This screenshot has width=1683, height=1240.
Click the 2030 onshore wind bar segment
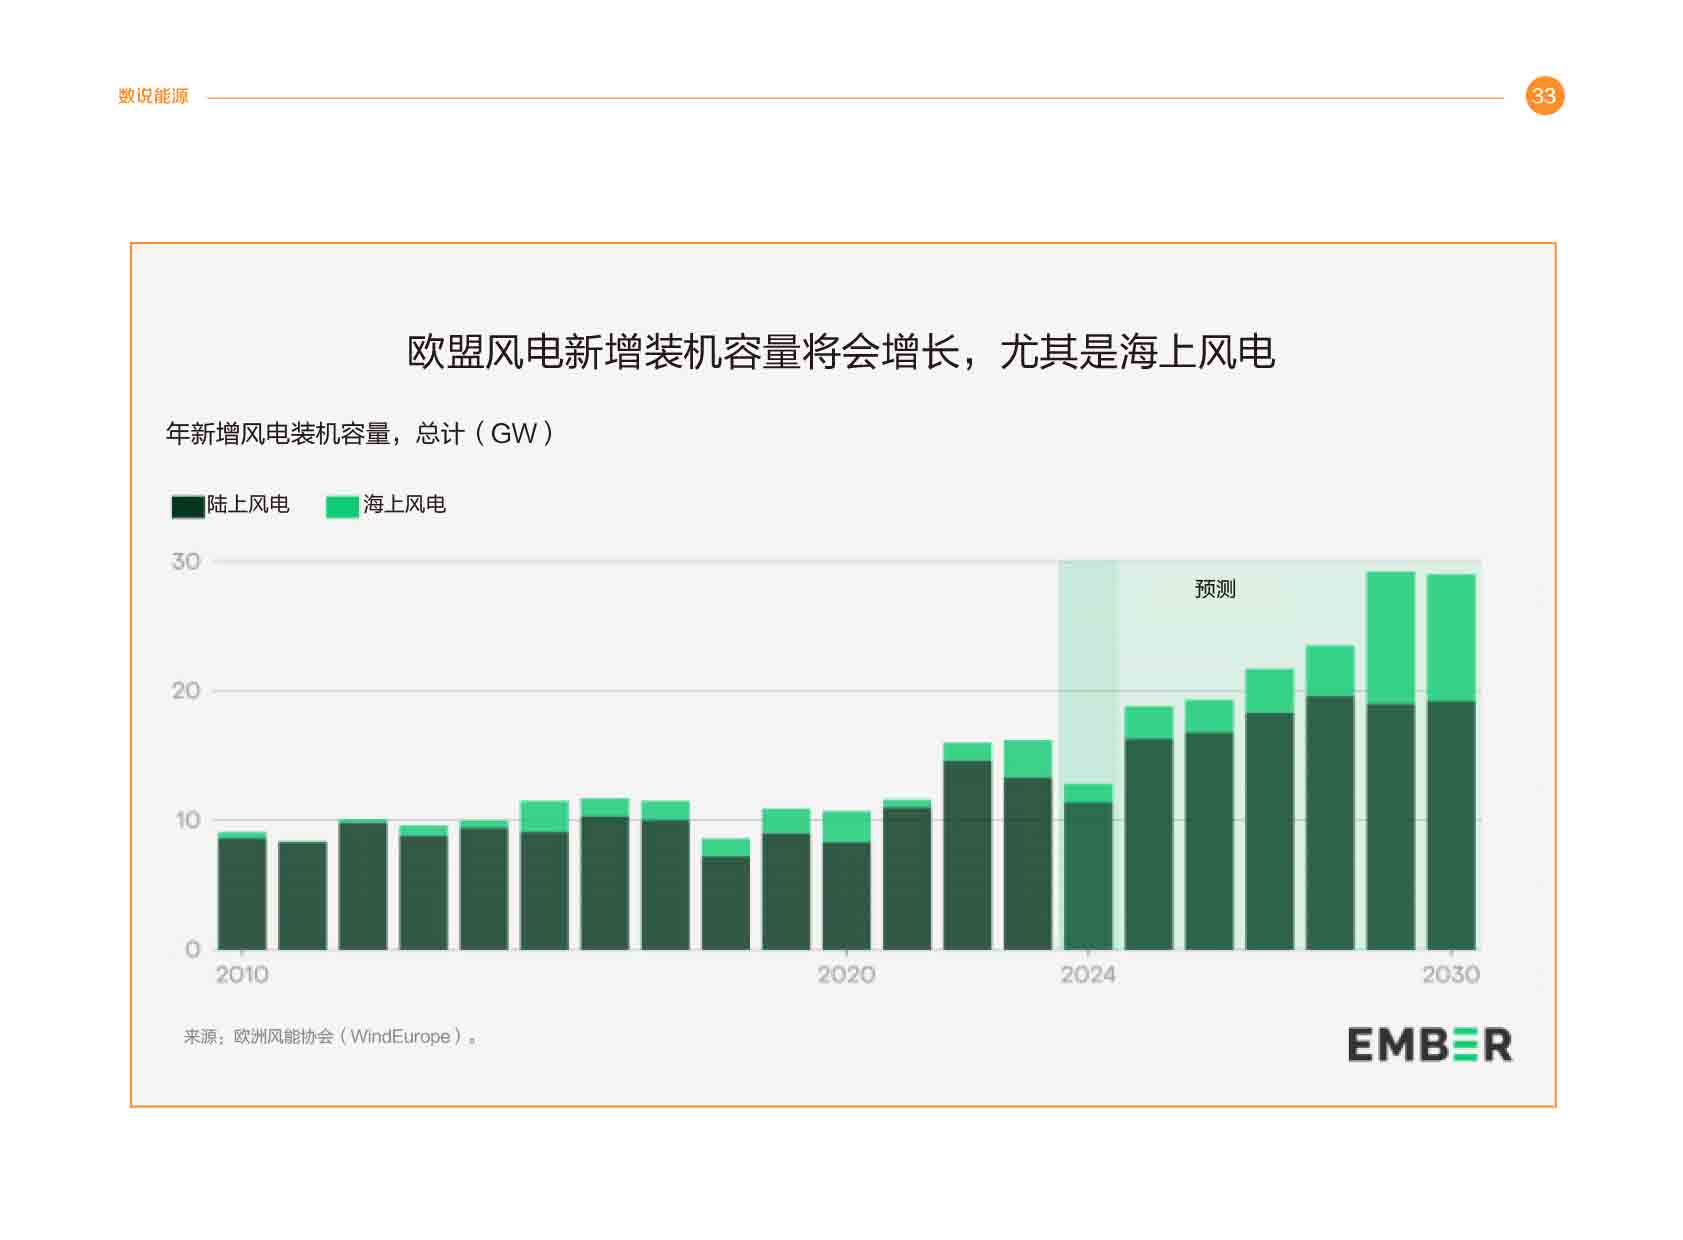click(x=1451, y=826)
